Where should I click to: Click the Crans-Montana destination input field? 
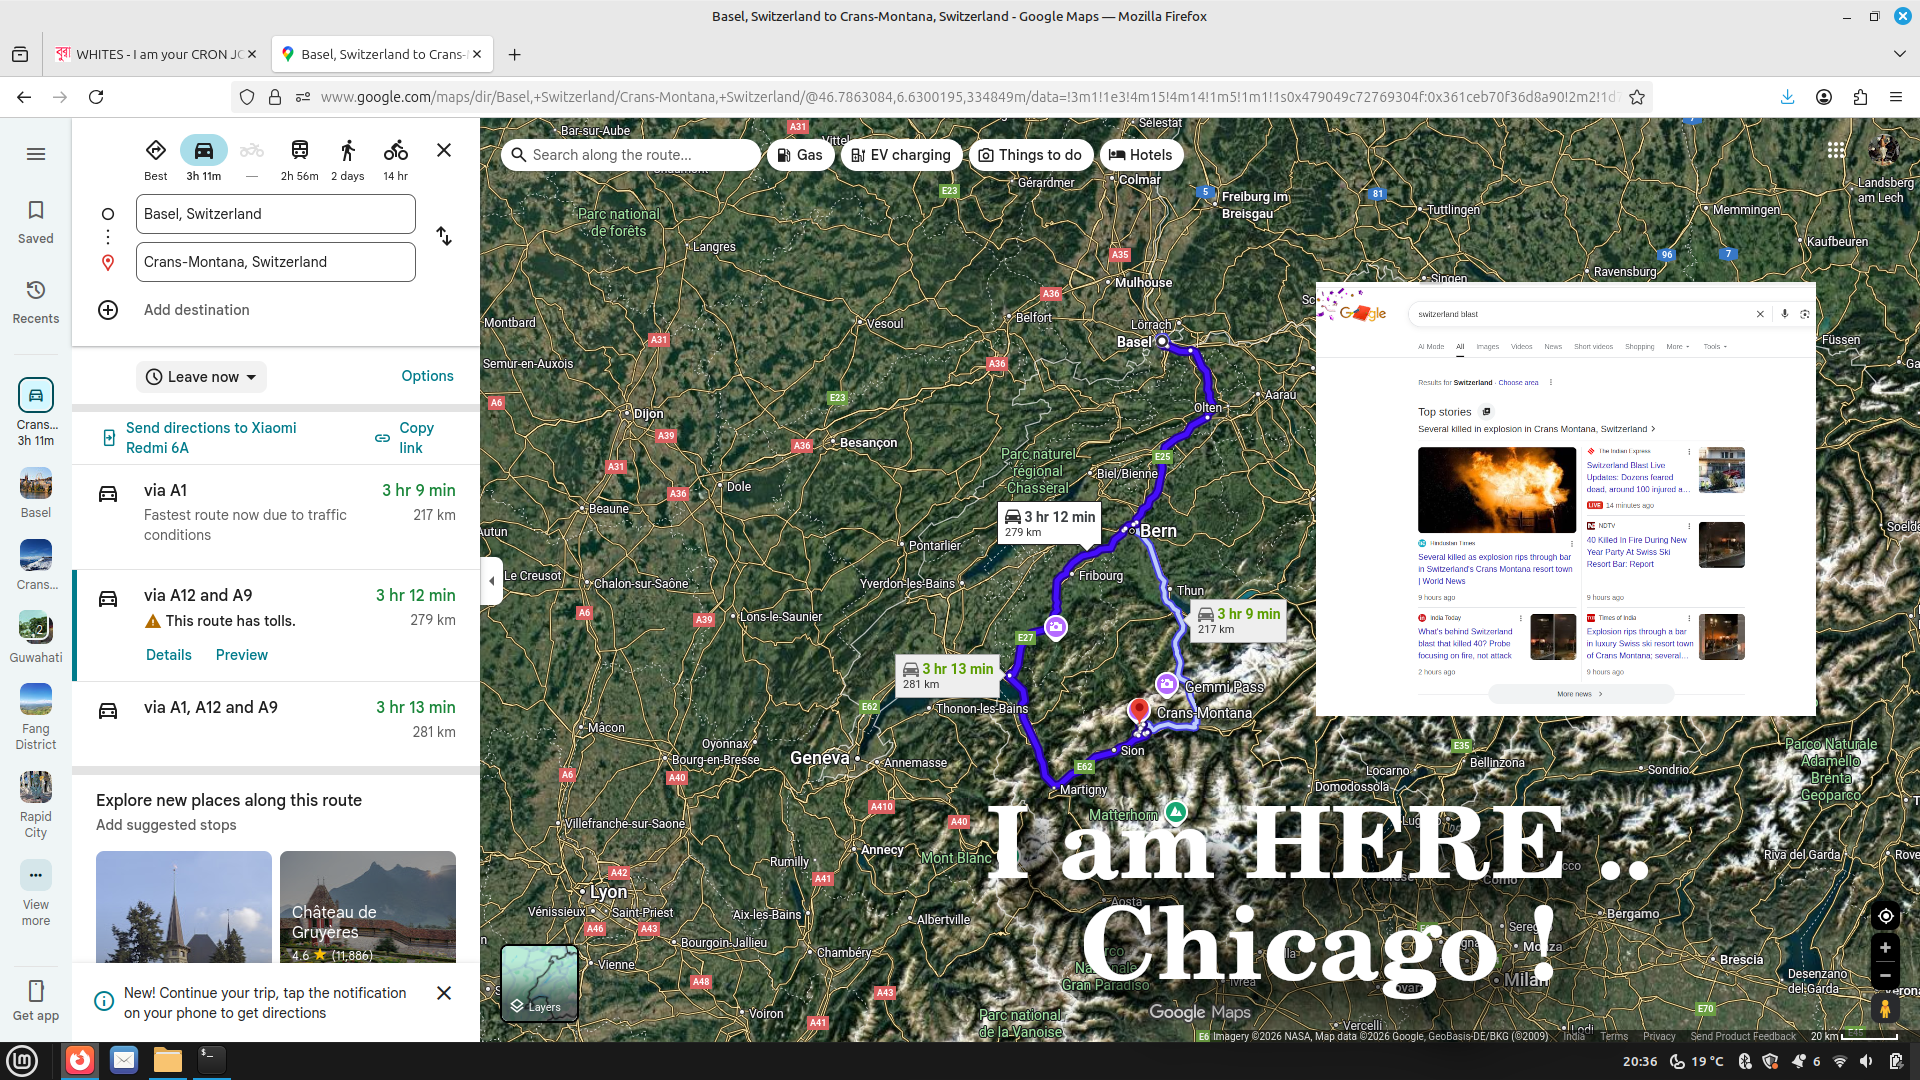pyautogui.click(x=275, y=262)
